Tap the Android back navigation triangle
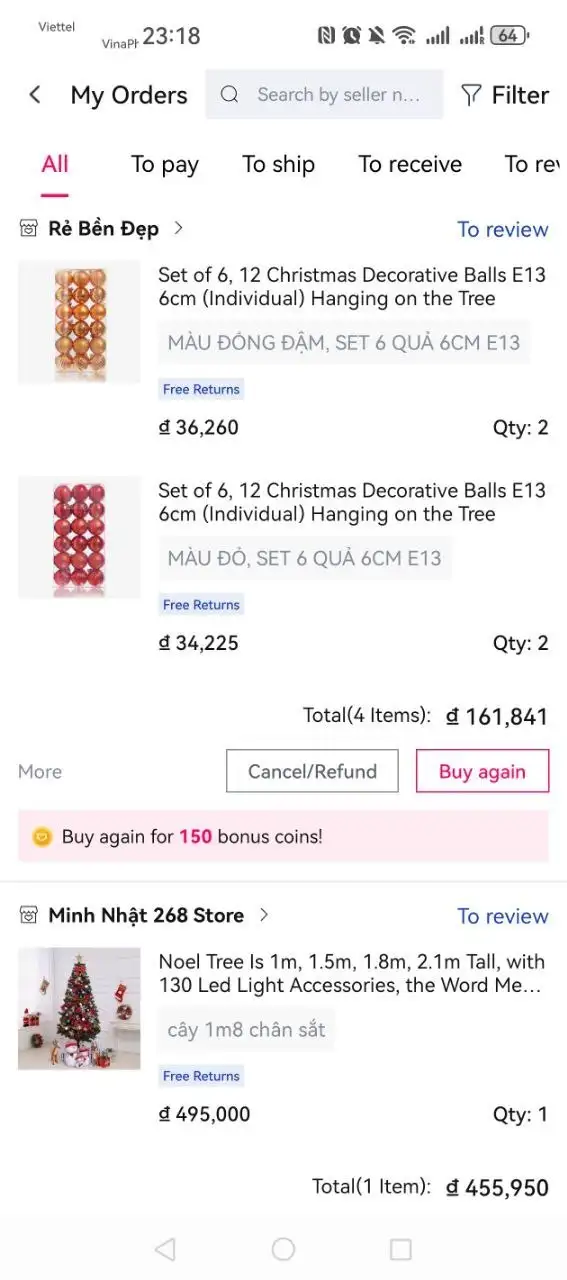The height and width of the screenshot is (1280, 567). point(165,1249)
